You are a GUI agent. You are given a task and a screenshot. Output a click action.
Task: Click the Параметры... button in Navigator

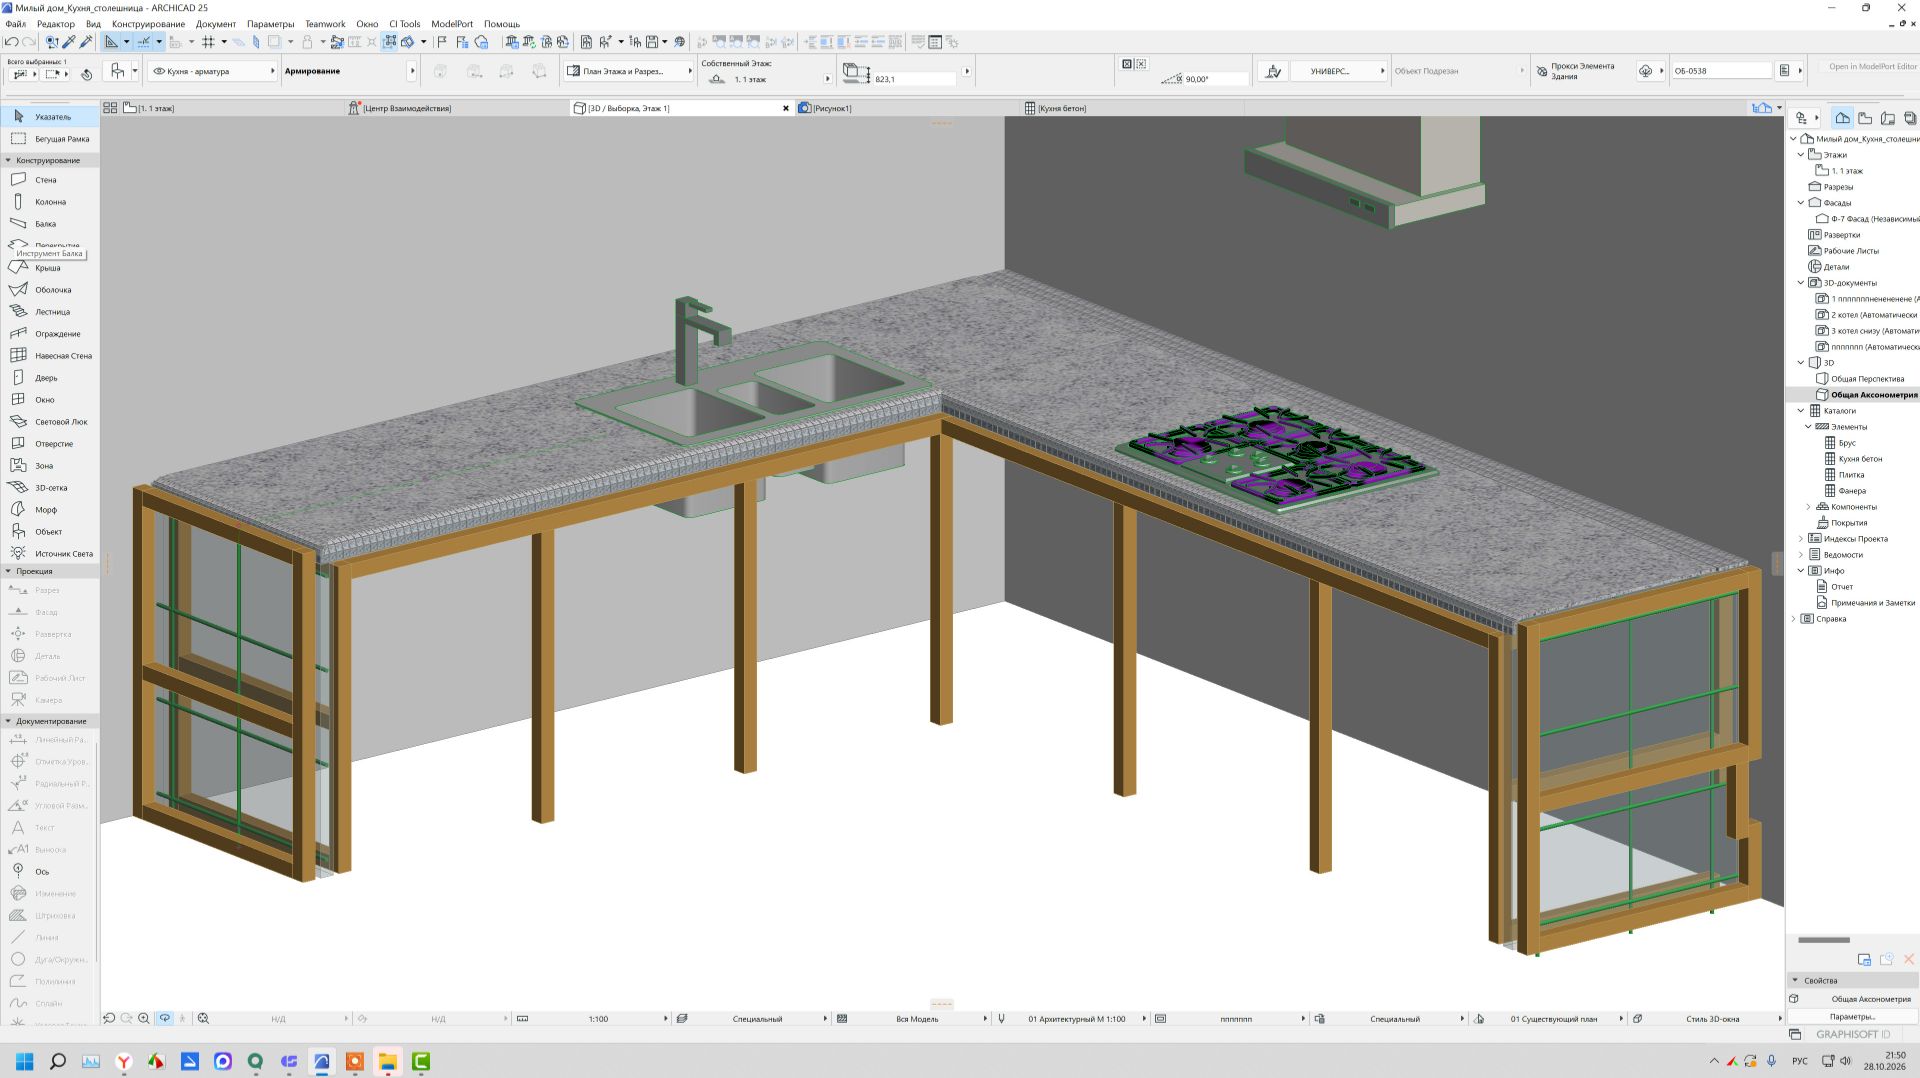1852,1017
